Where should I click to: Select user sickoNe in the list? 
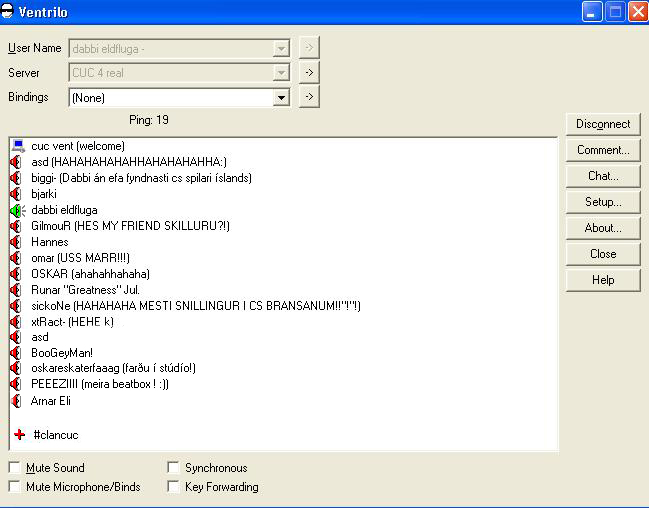tap(196, 306)
